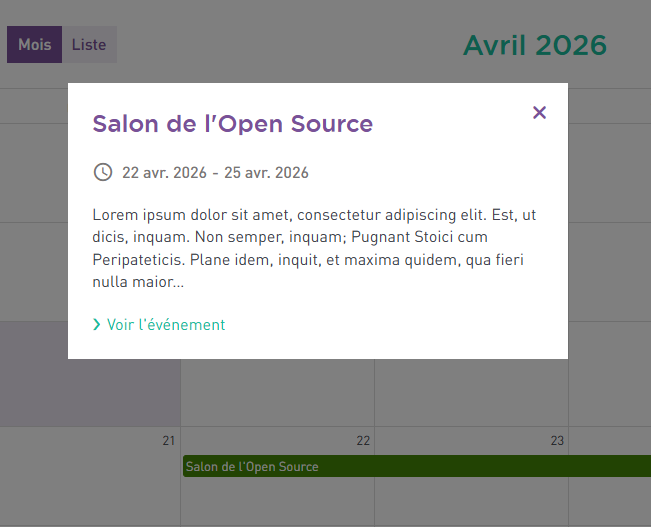This screenshot has width=651, height=527.
Task: Click the chevron arrow before Voir l'événement
Action: (97, 325)
